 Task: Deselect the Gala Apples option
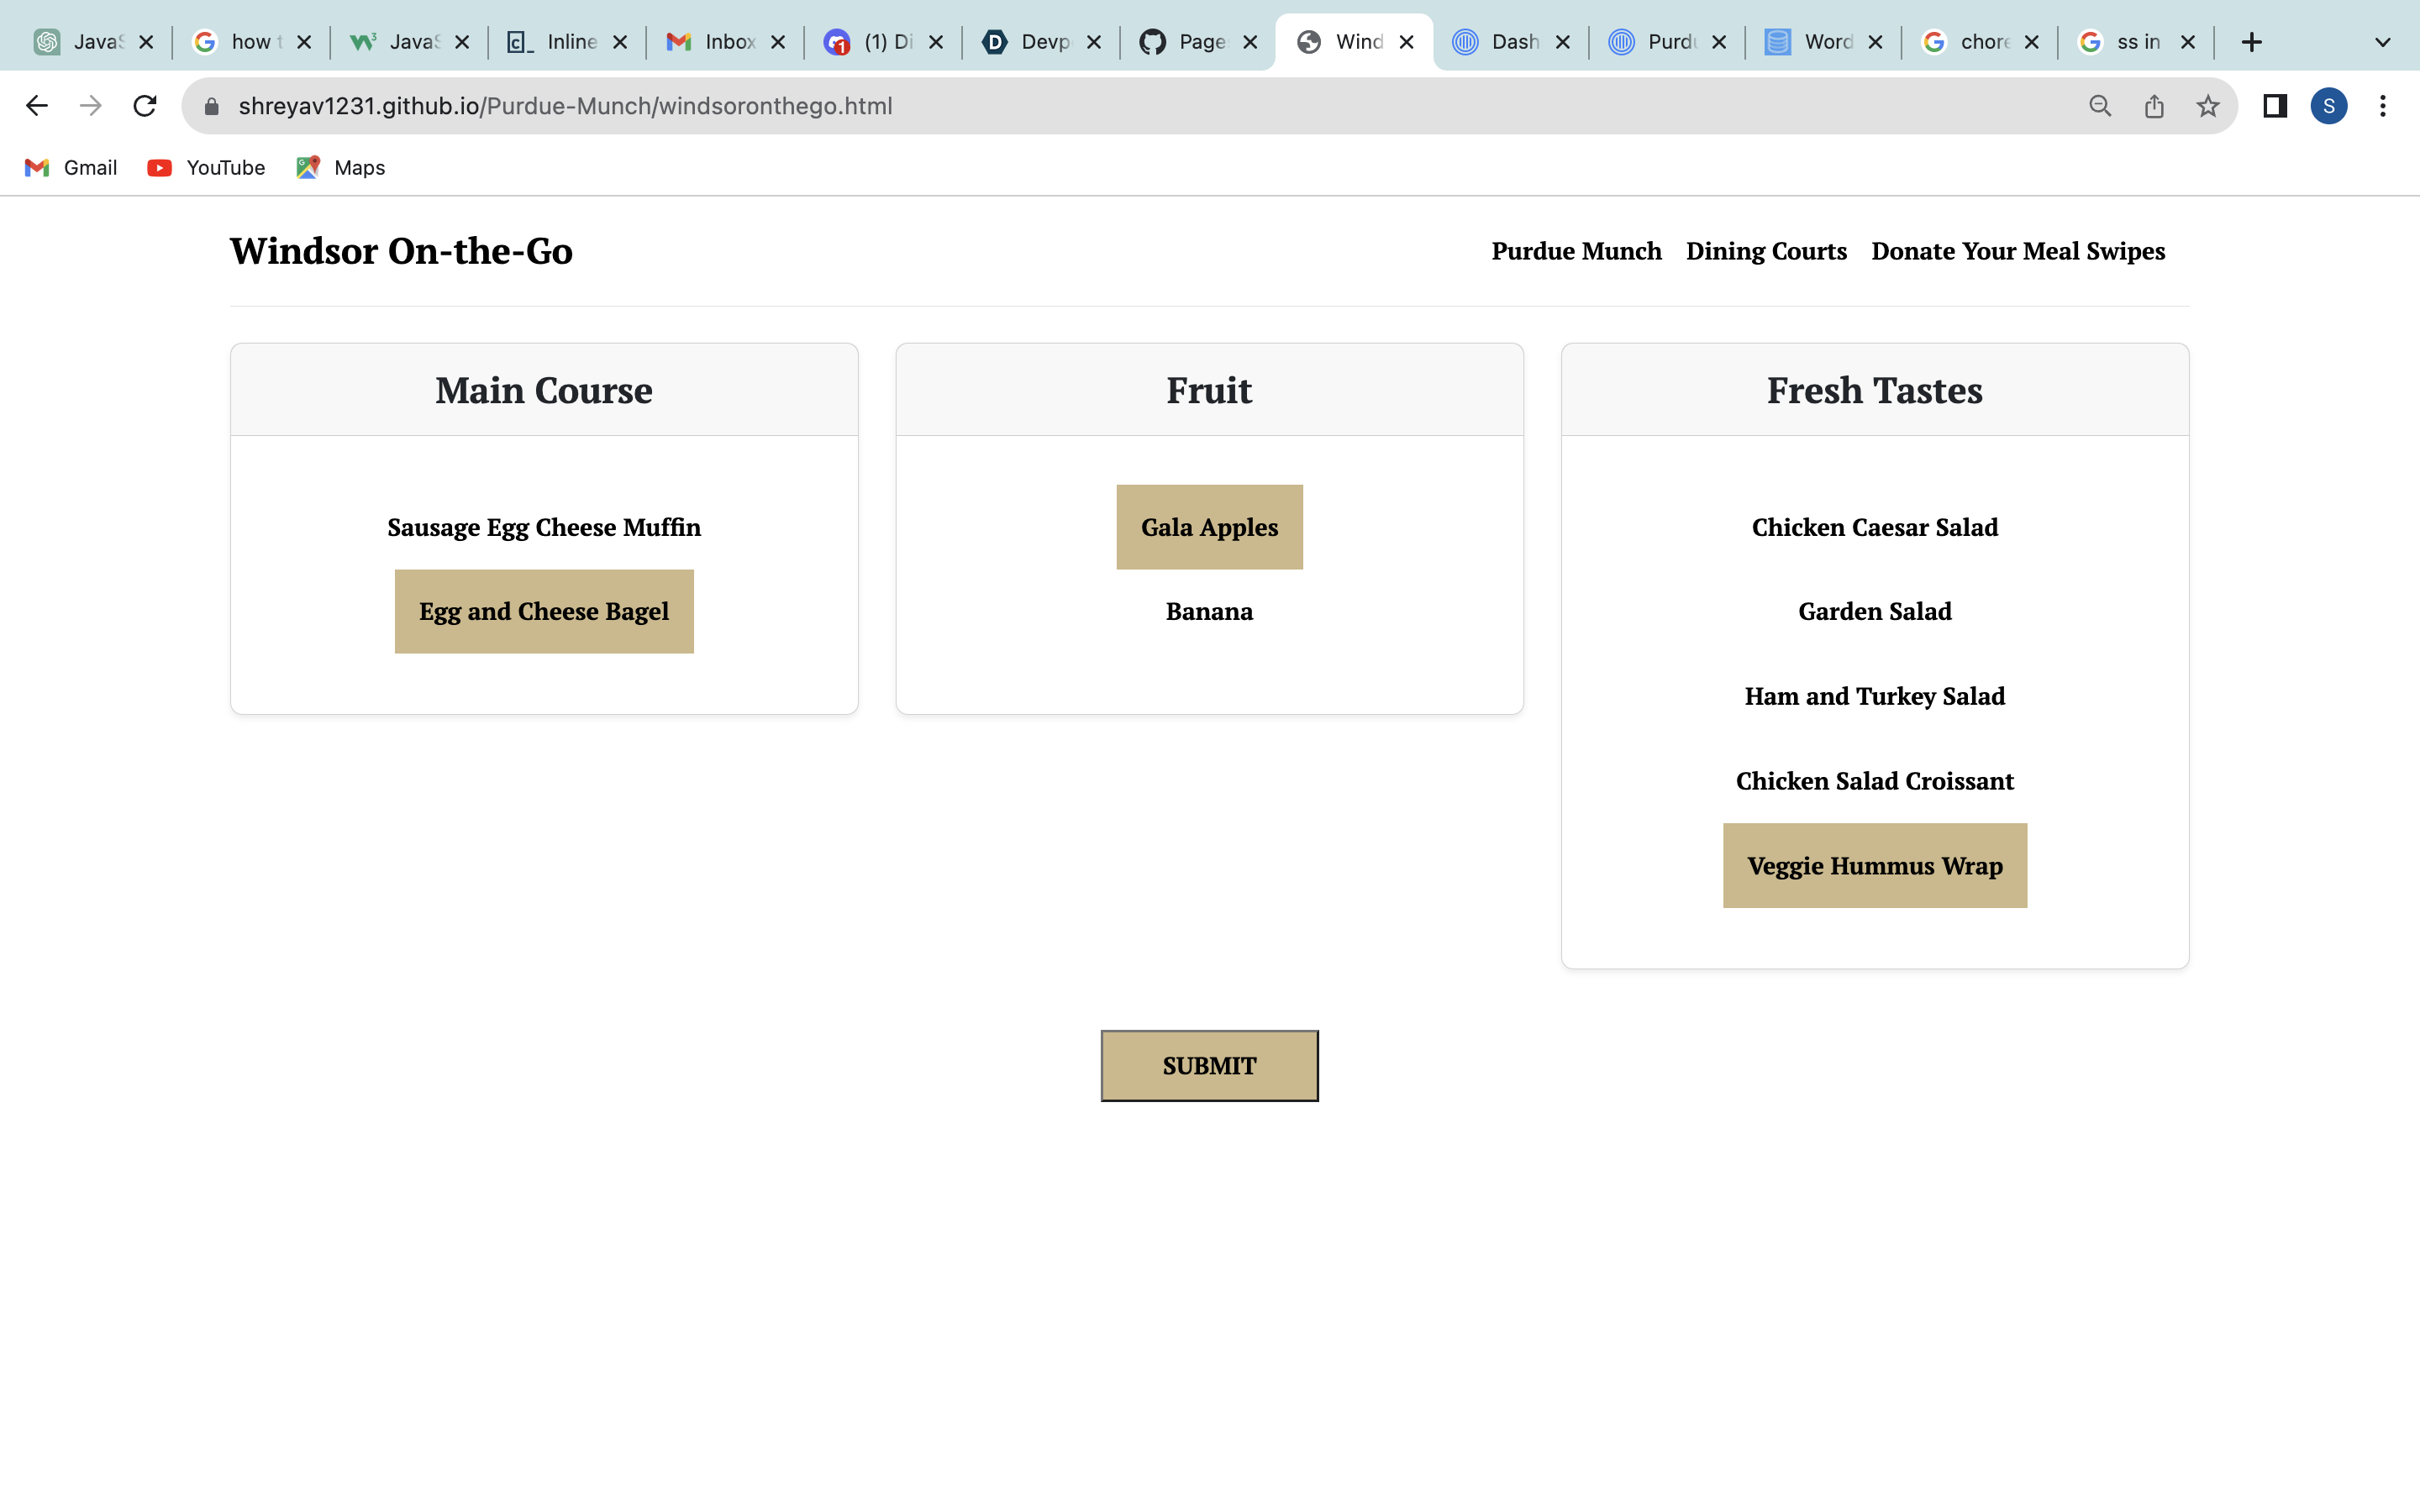click(x=1209, y=527)
